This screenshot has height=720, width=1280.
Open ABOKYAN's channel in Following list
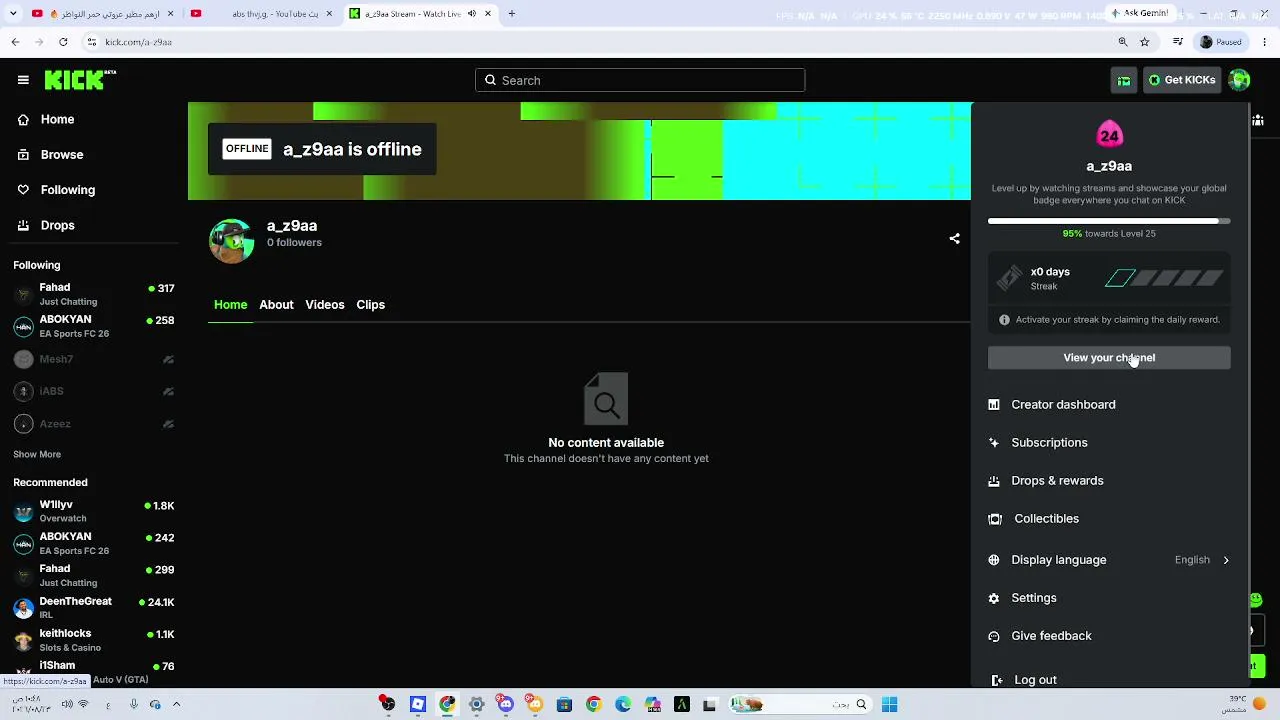coord(94,326)
